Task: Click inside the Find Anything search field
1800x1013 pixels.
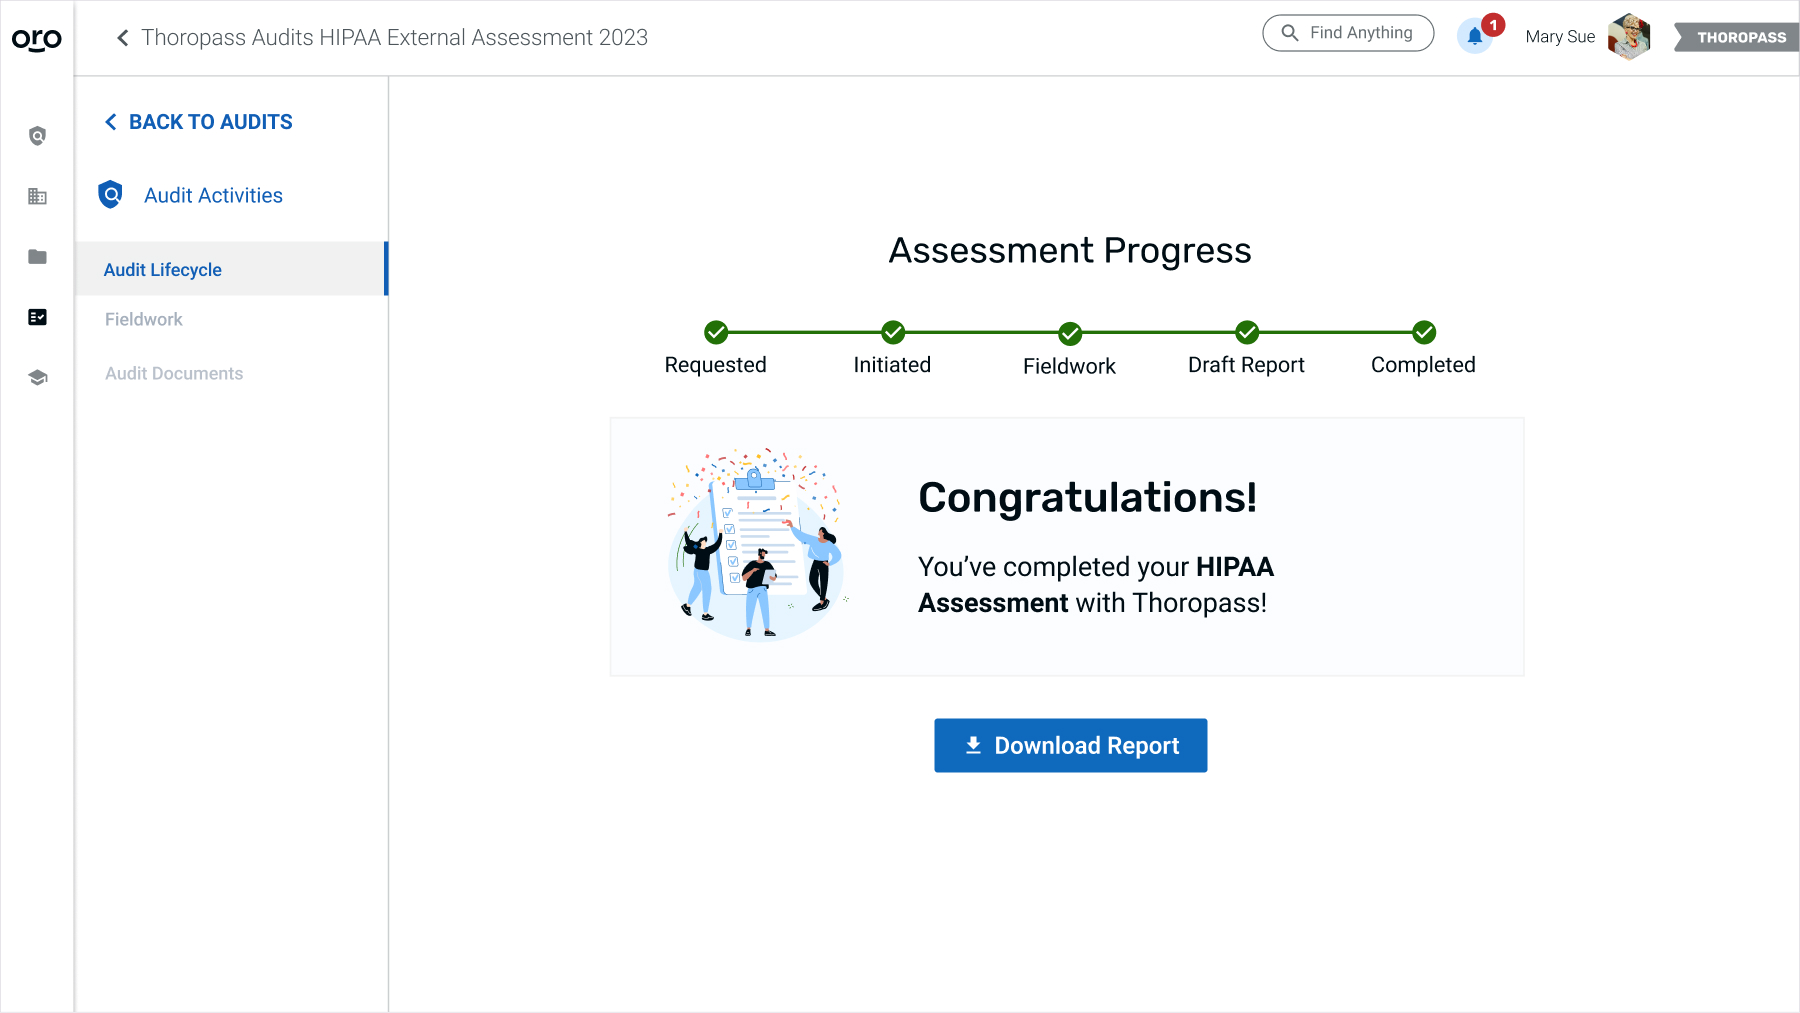Action: point(1360,33)
